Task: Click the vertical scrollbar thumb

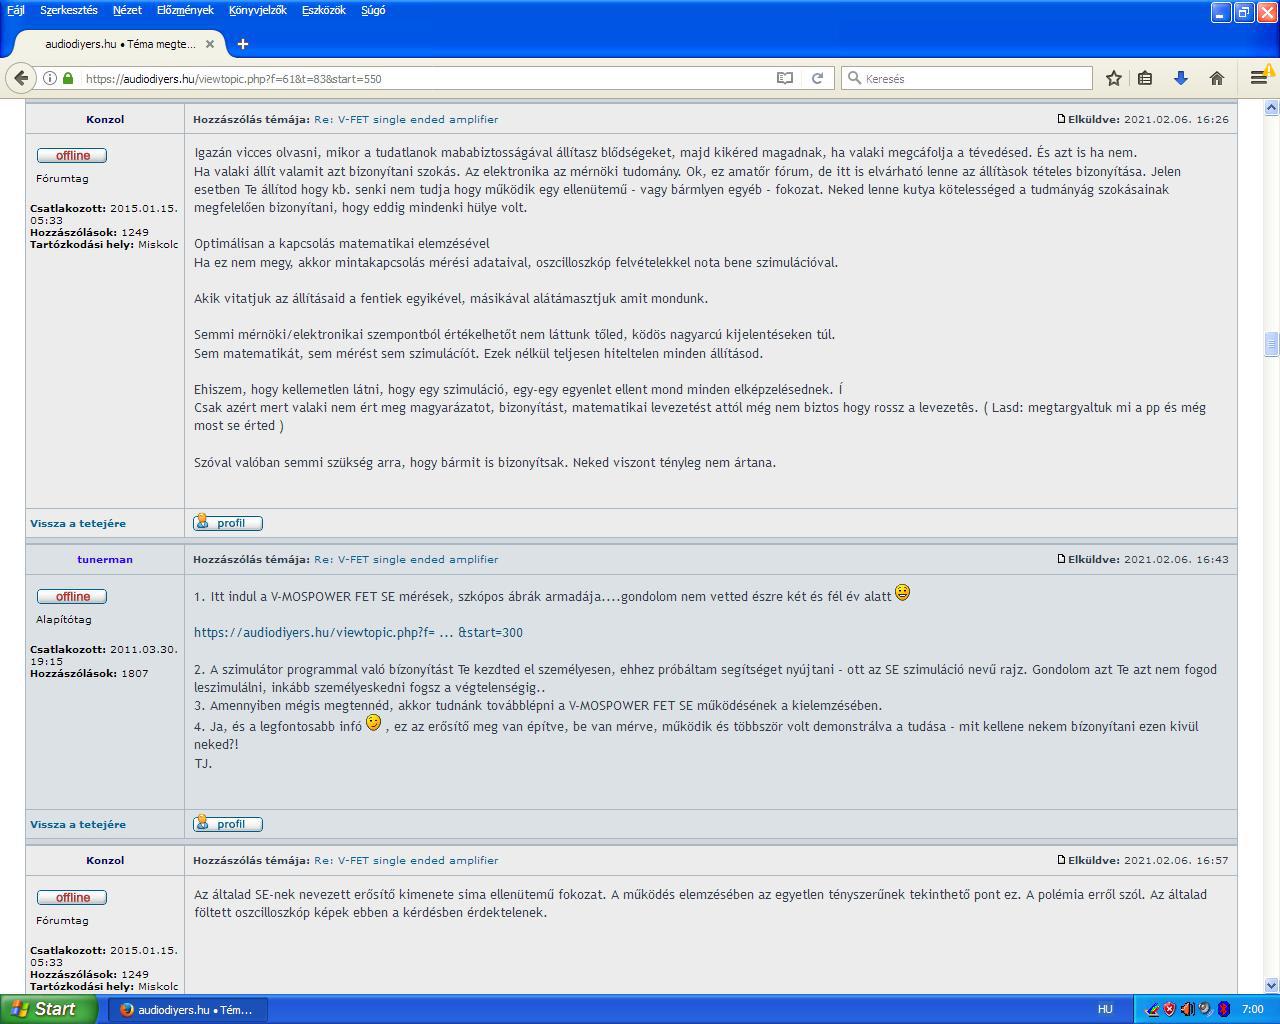Action: pyautogui.click(x=1272, y=344)
